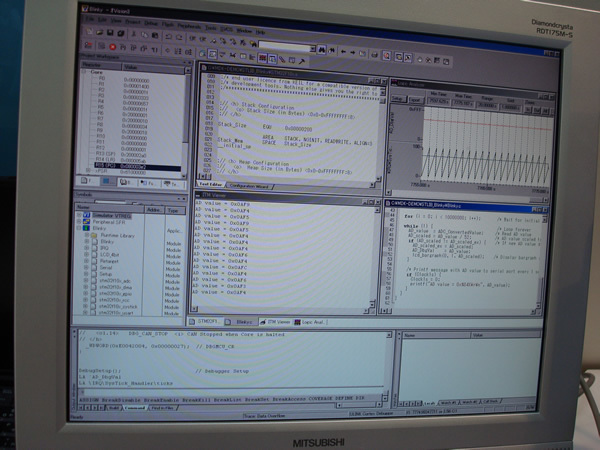Open the Window menu
This screenshot has width=600, height=450.
244,31
